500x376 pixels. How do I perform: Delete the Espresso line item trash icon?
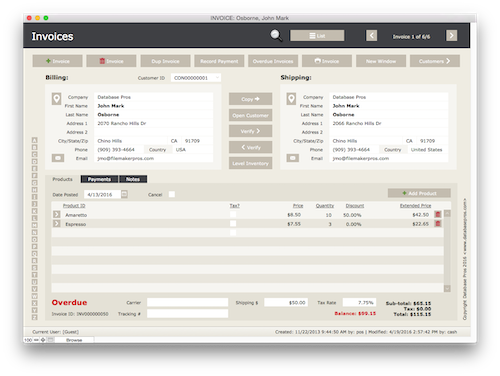pos(438,223)
